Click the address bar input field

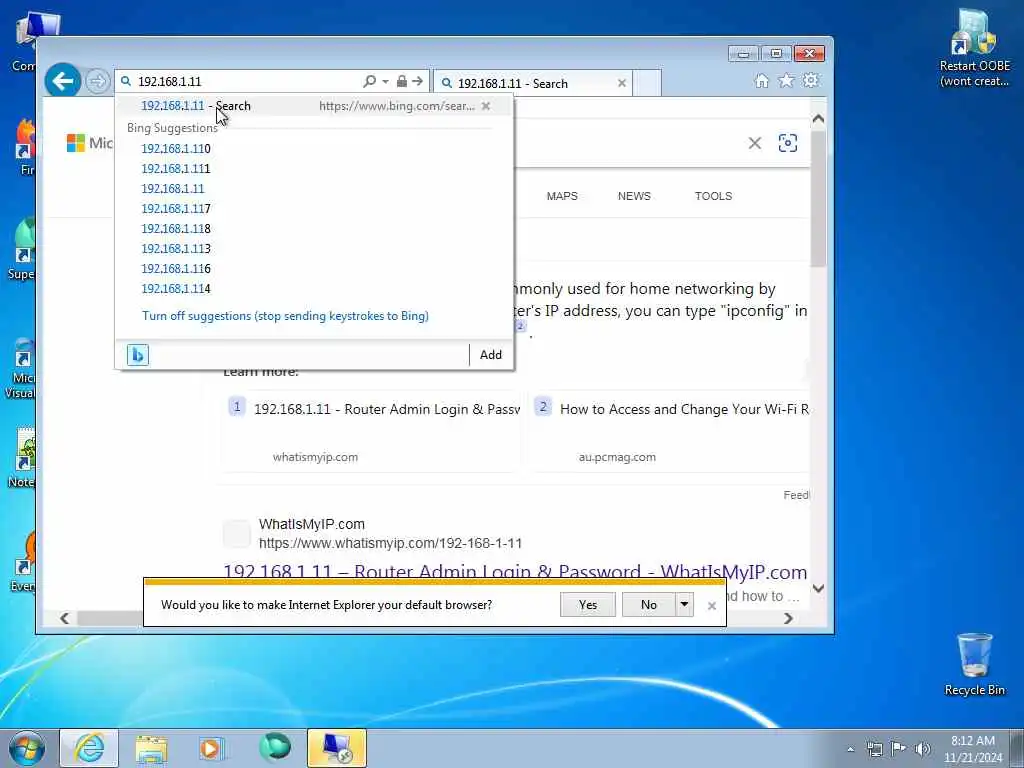click(x=248, y=82)
